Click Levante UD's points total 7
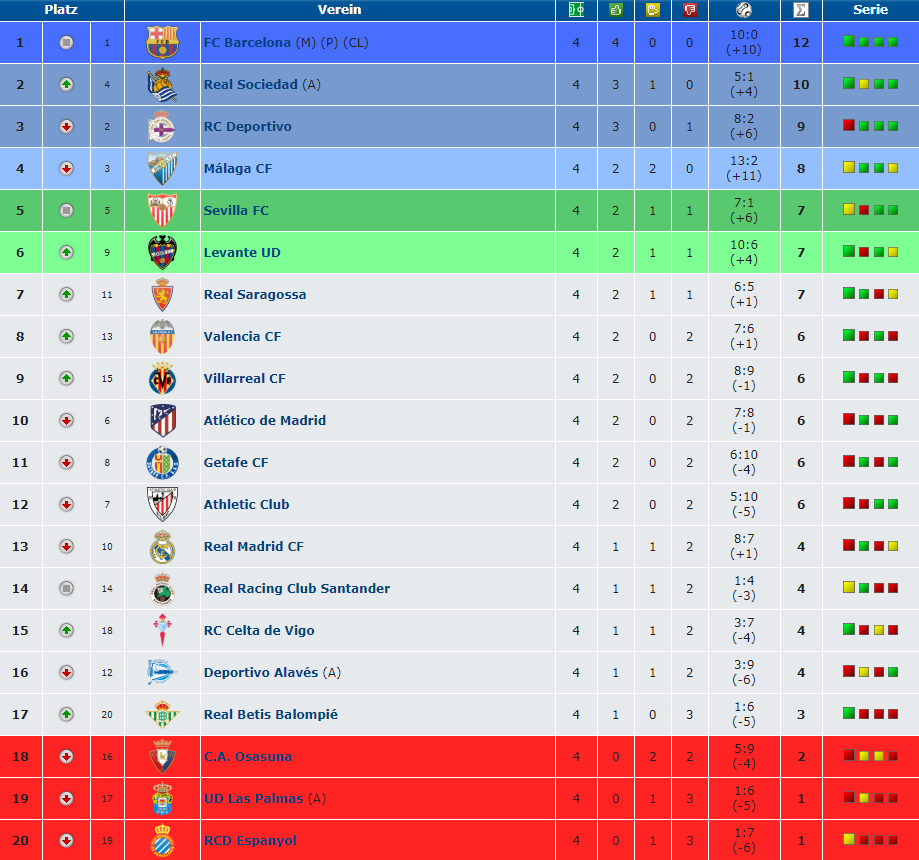The height and width of the screenshot is (860, 919). click(801, 253)
